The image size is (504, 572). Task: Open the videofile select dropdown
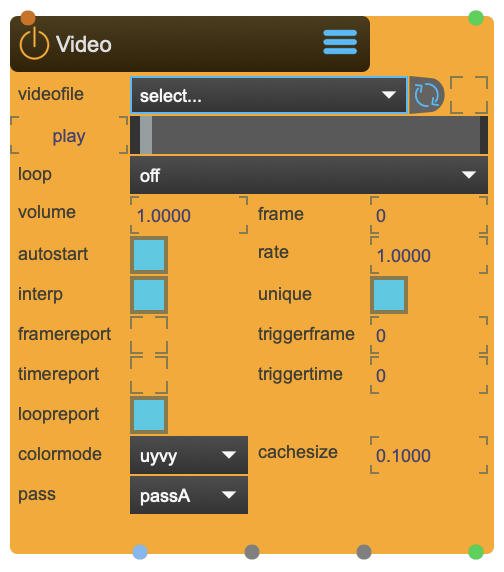click(269, 95)
